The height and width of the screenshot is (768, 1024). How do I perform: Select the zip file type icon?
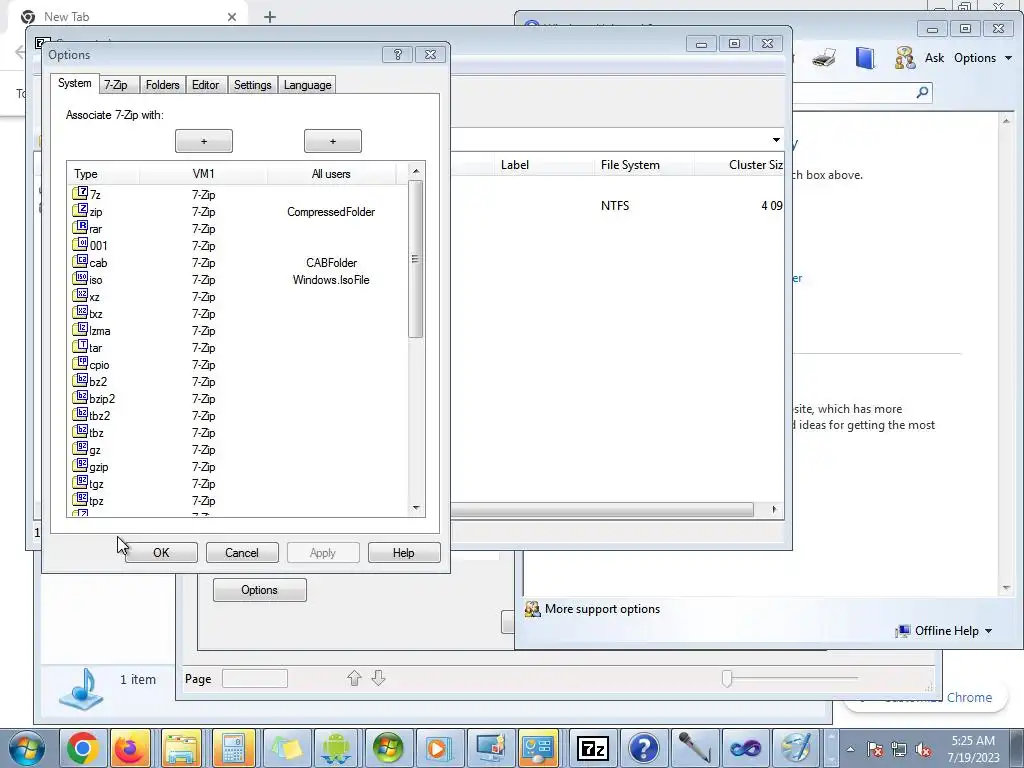[80, 210]
